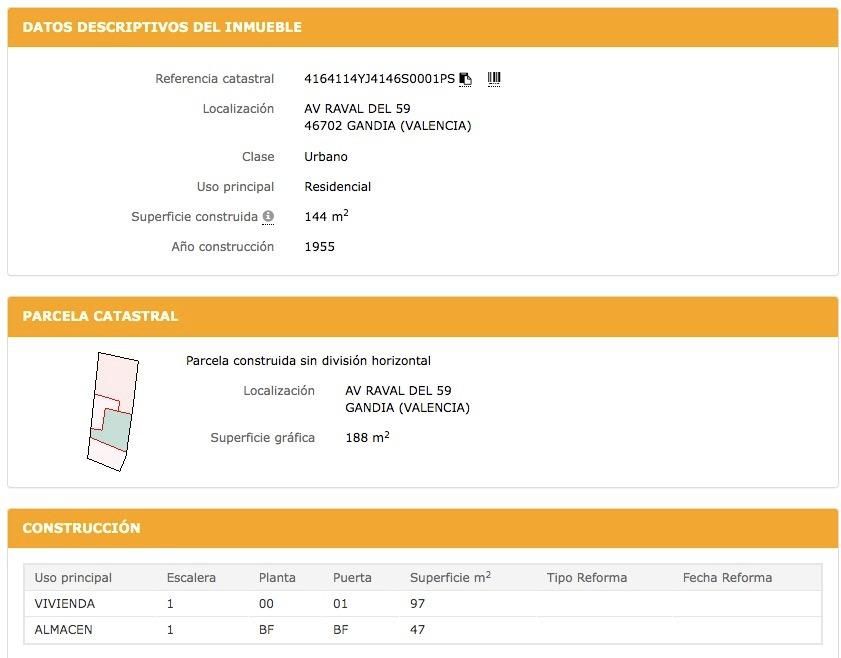This screenshot has height=658, width=841.
Task: Click the 1955 construction year value
Action: click(319, 247)
